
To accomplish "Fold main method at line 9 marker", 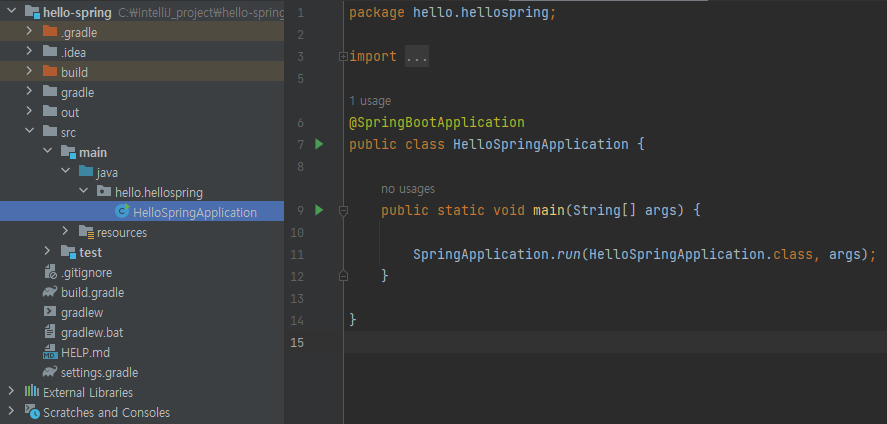I will click(x=343, y=211).
